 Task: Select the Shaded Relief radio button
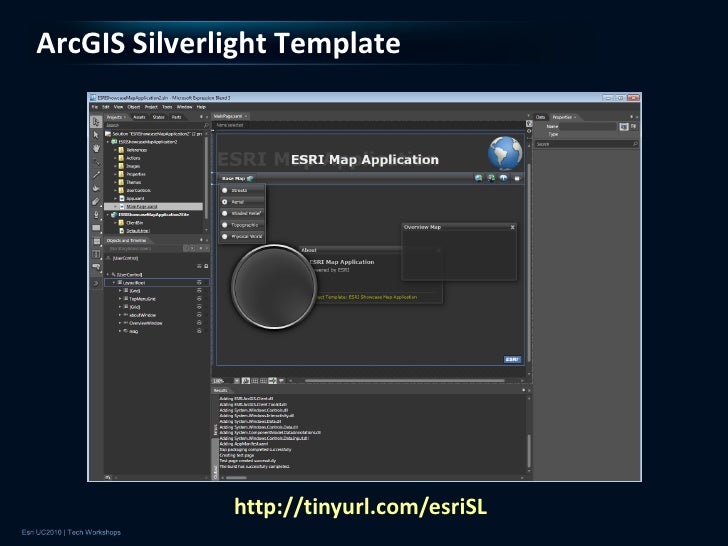(225, 214)
